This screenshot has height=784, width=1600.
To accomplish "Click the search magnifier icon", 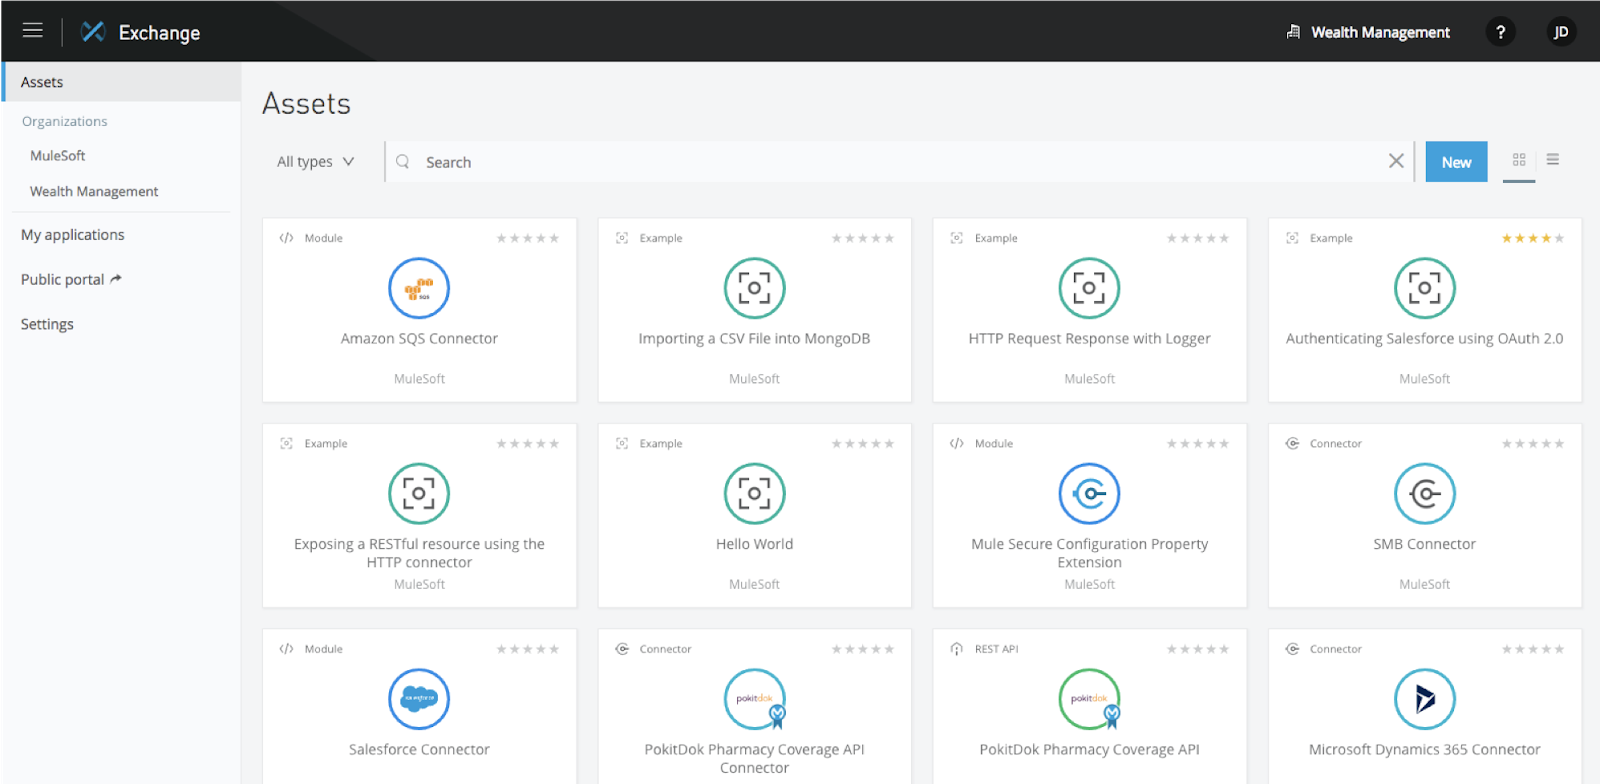I will click(403, 161).
